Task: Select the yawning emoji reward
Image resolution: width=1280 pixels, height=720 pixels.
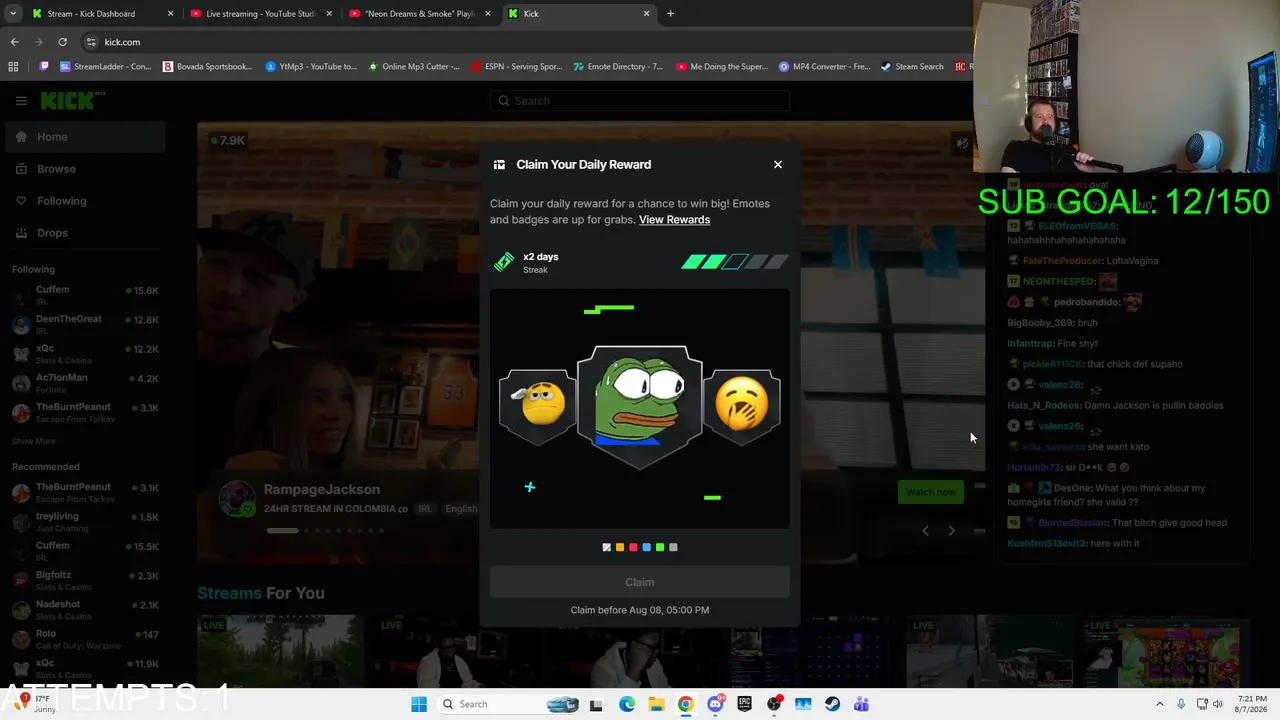Action: point(742,405)
